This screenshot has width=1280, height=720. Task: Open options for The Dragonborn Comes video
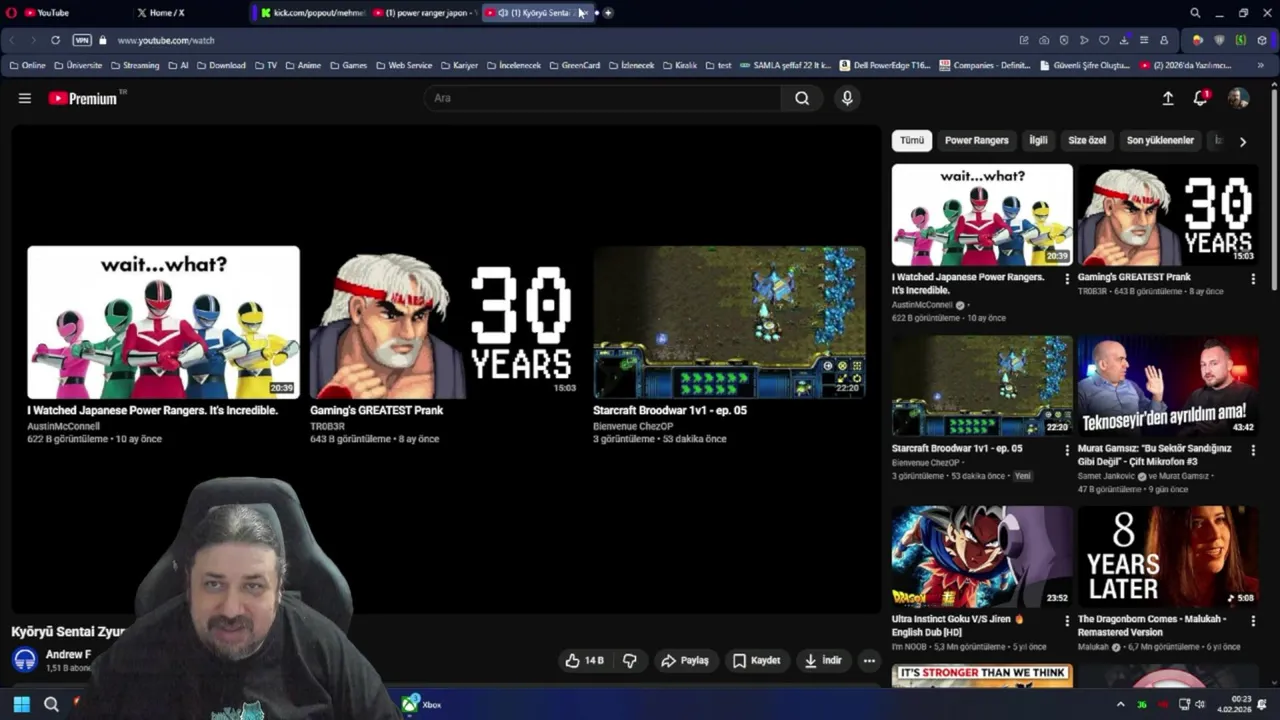[x=1252, y=621]
